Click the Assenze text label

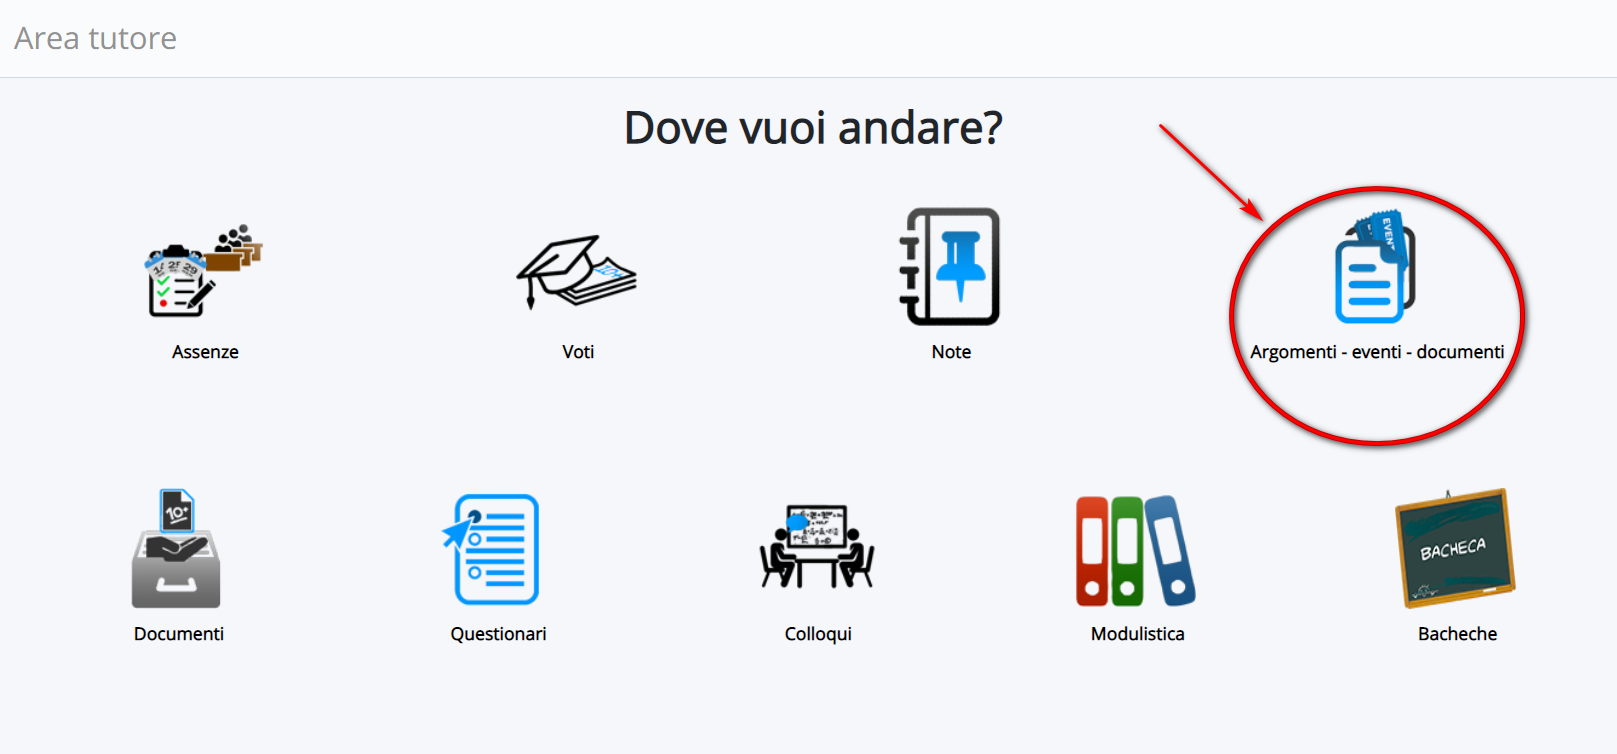(205, 352)
